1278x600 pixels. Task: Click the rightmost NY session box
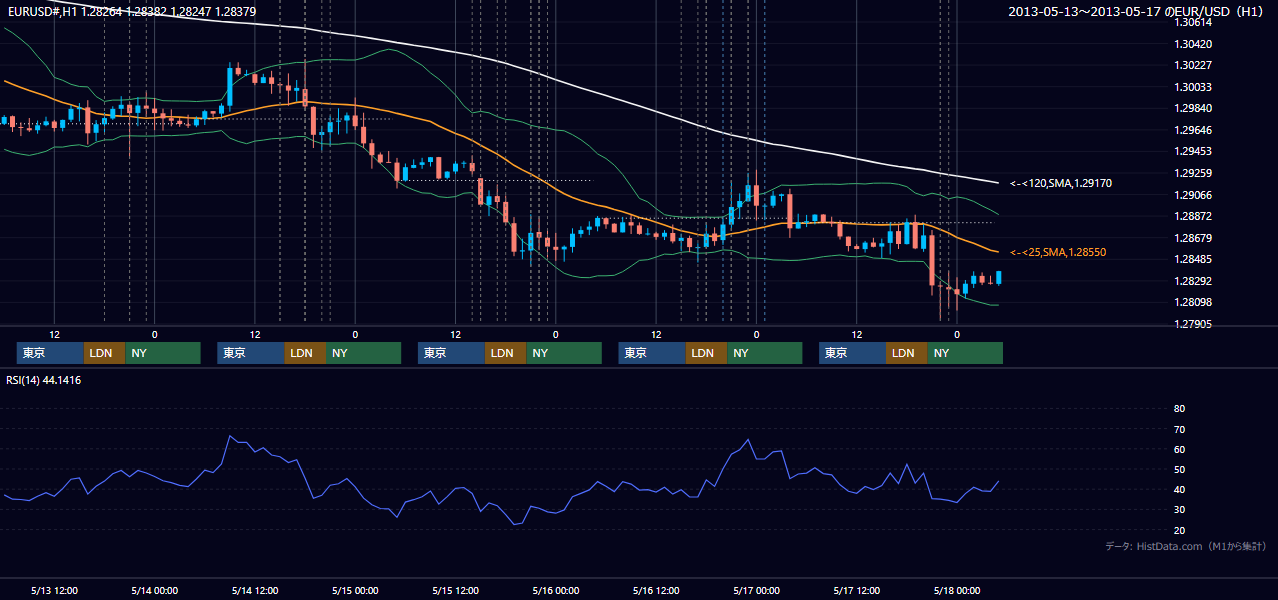[x=964, y=353]
